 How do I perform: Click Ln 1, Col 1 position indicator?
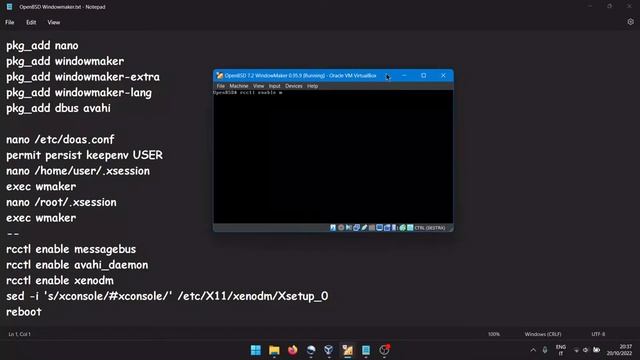[20, 334]
